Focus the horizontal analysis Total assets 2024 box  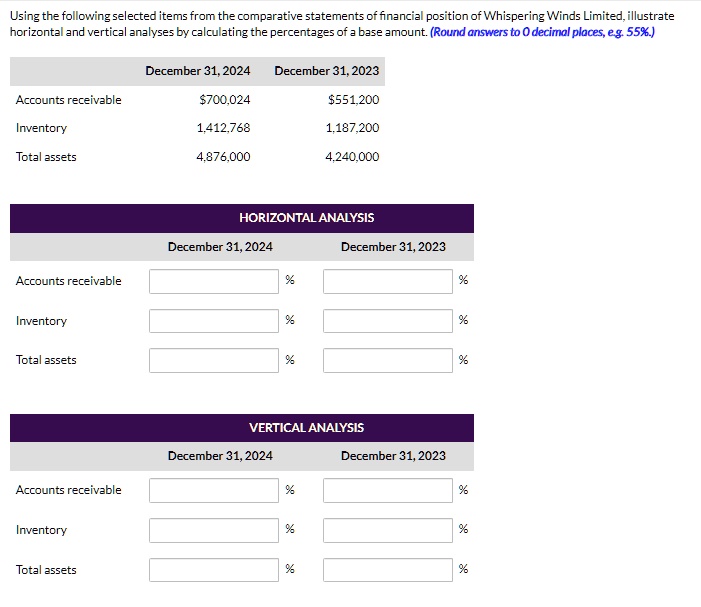[214, 360]
